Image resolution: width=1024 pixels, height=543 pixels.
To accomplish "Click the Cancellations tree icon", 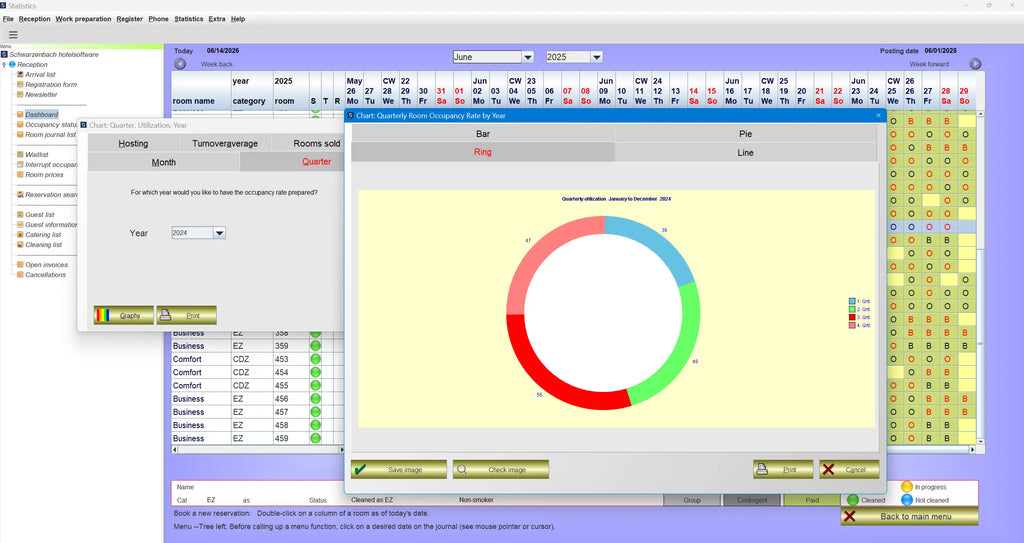I will click(x=20, y=274).
